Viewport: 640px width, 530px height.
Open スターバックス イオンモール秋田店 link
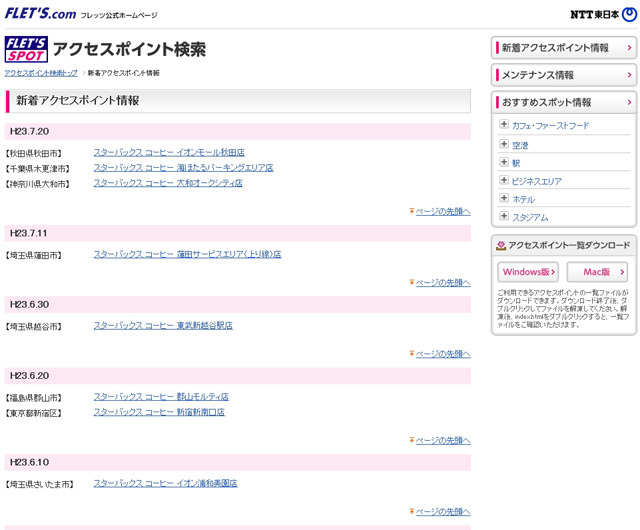tap(169, 153)
